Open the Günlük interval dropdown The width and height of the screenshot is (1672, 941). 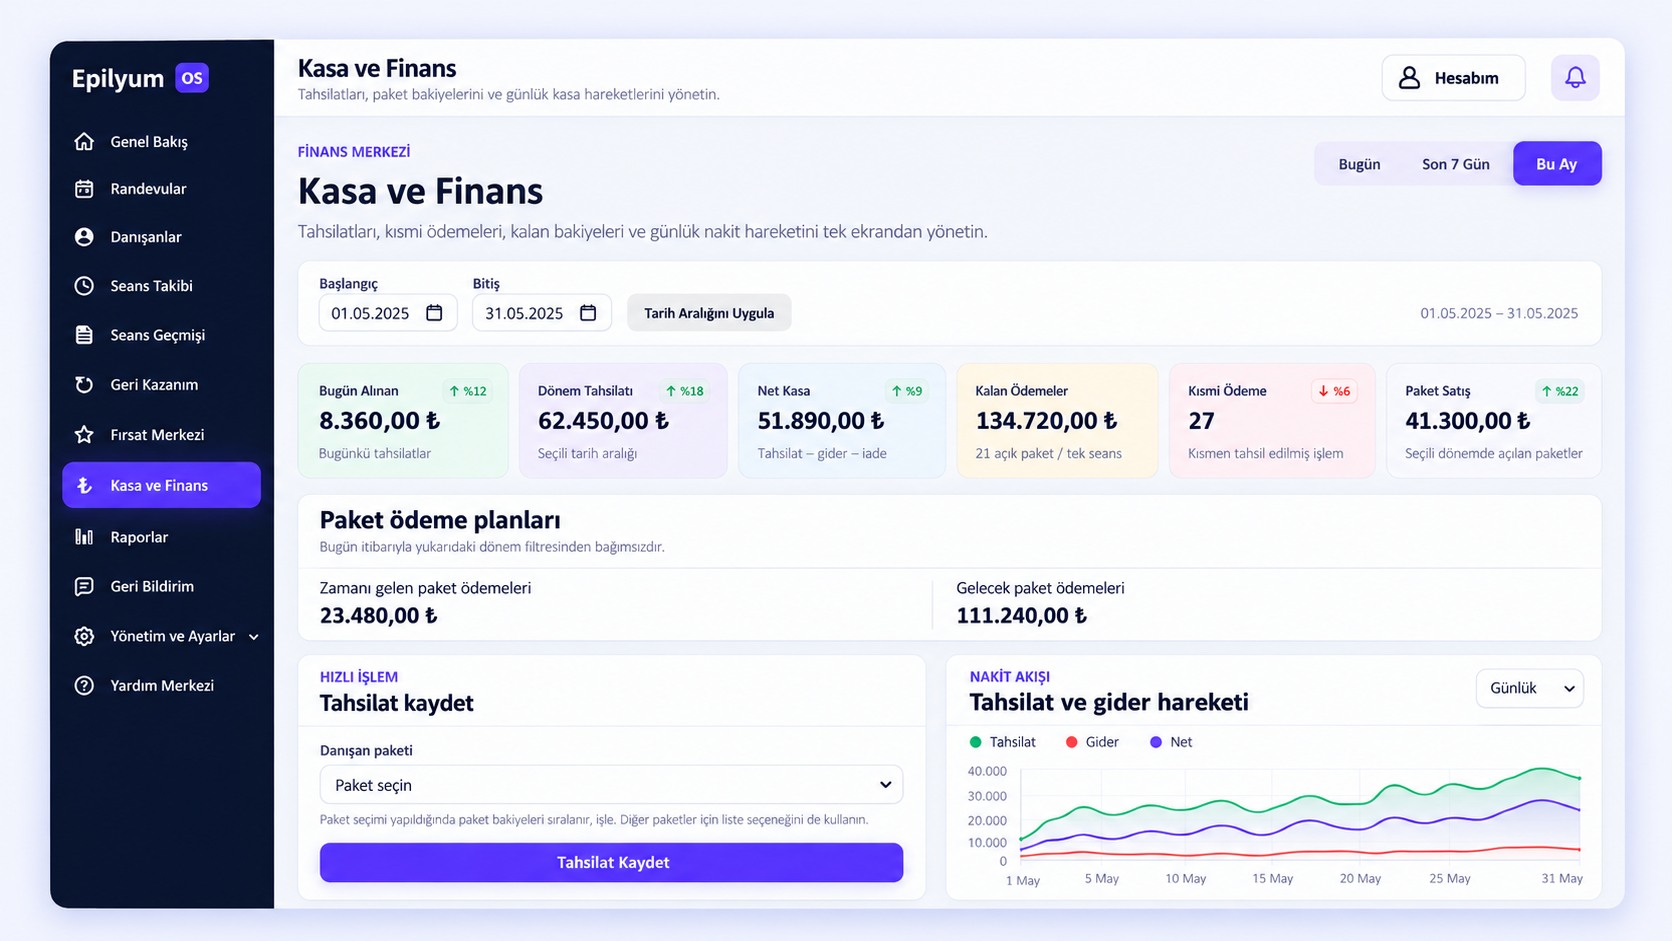pyautogui.click(x=1530, y=688)
